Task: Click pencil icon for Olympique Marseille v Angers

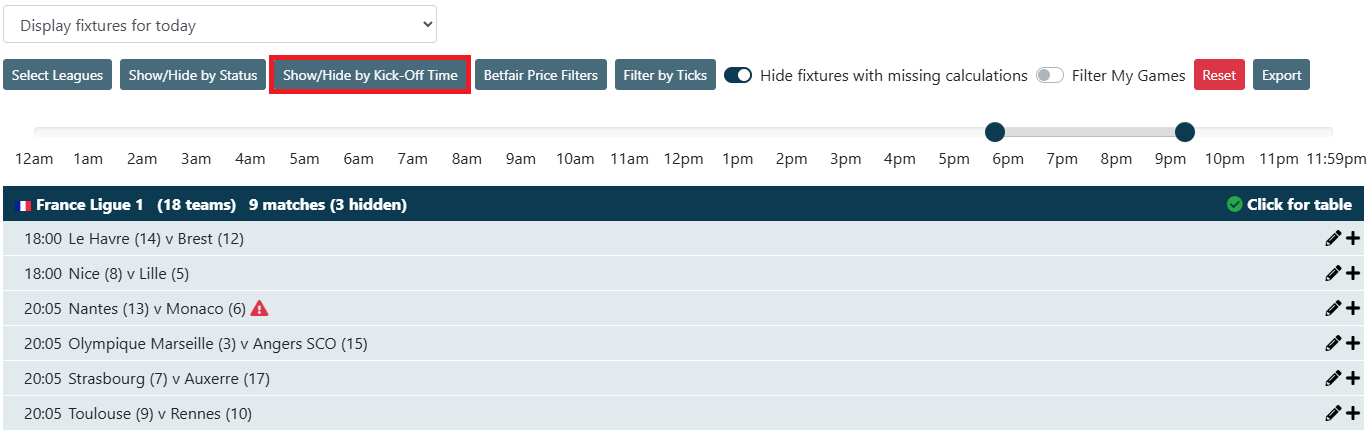Action: (x=1333, y=343)
